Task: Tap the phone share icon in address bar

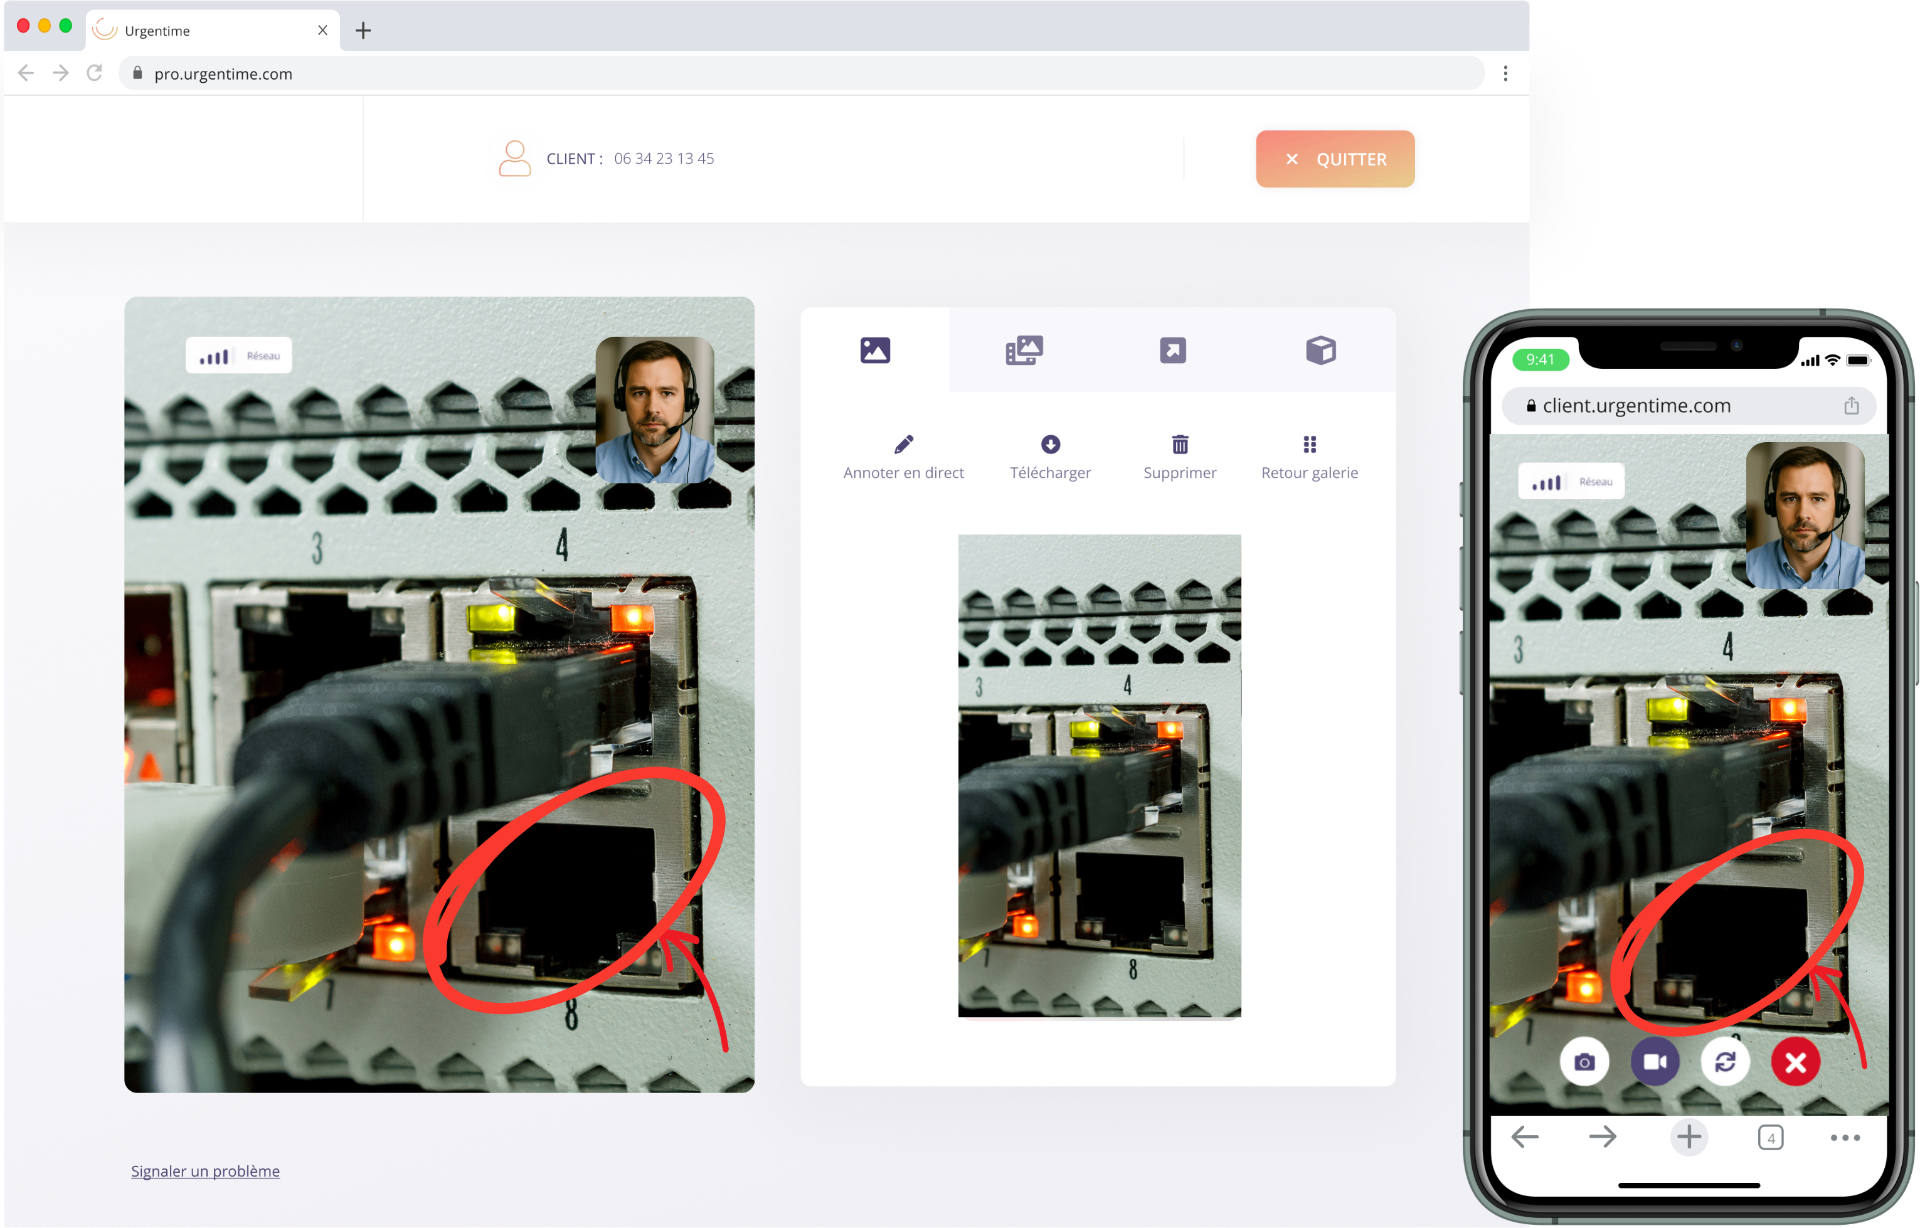Action: coord(1852,405)
